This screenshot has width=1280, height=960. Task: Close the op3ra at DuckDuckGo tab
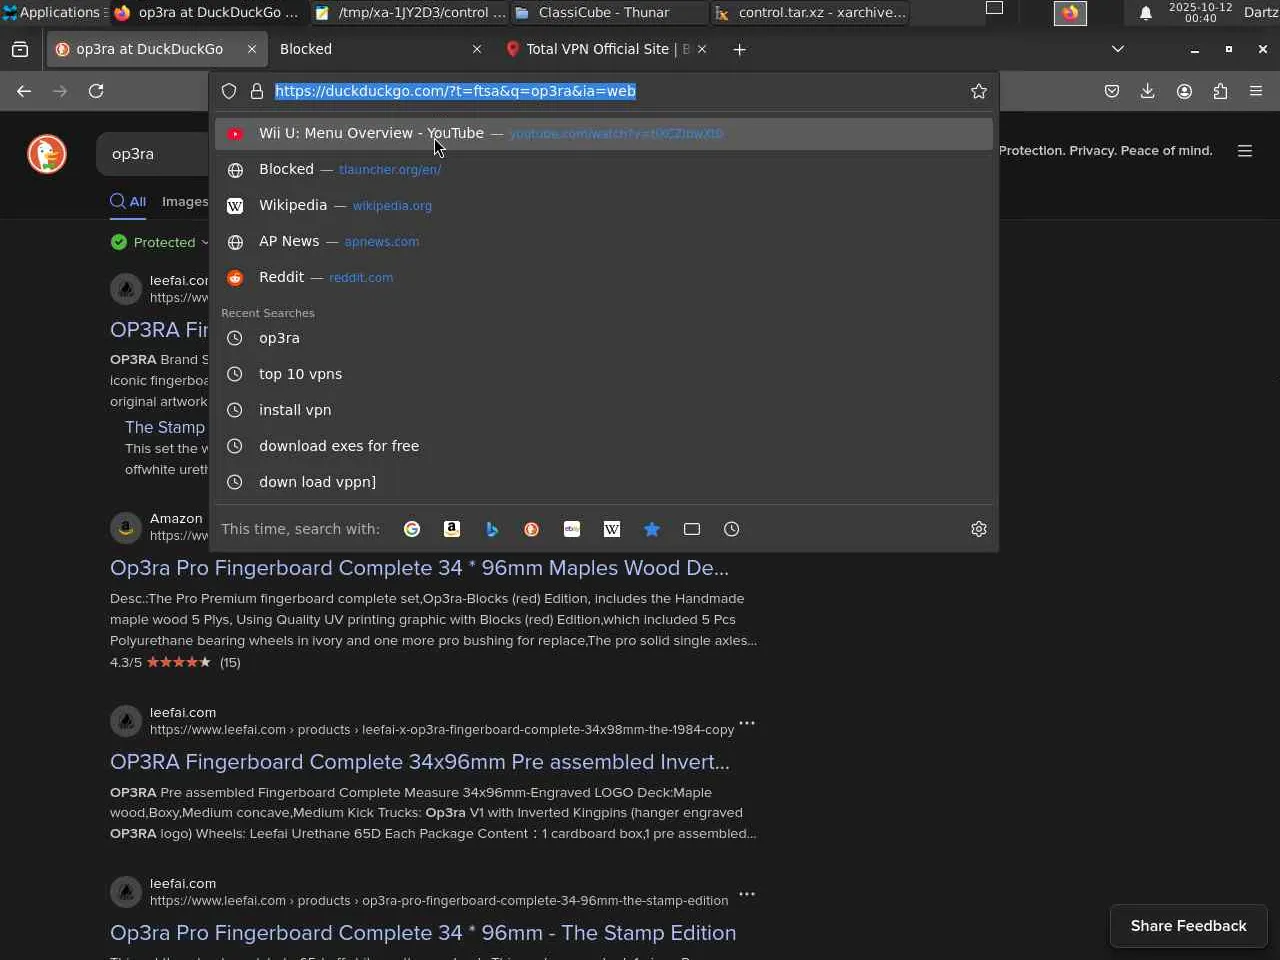252,49
